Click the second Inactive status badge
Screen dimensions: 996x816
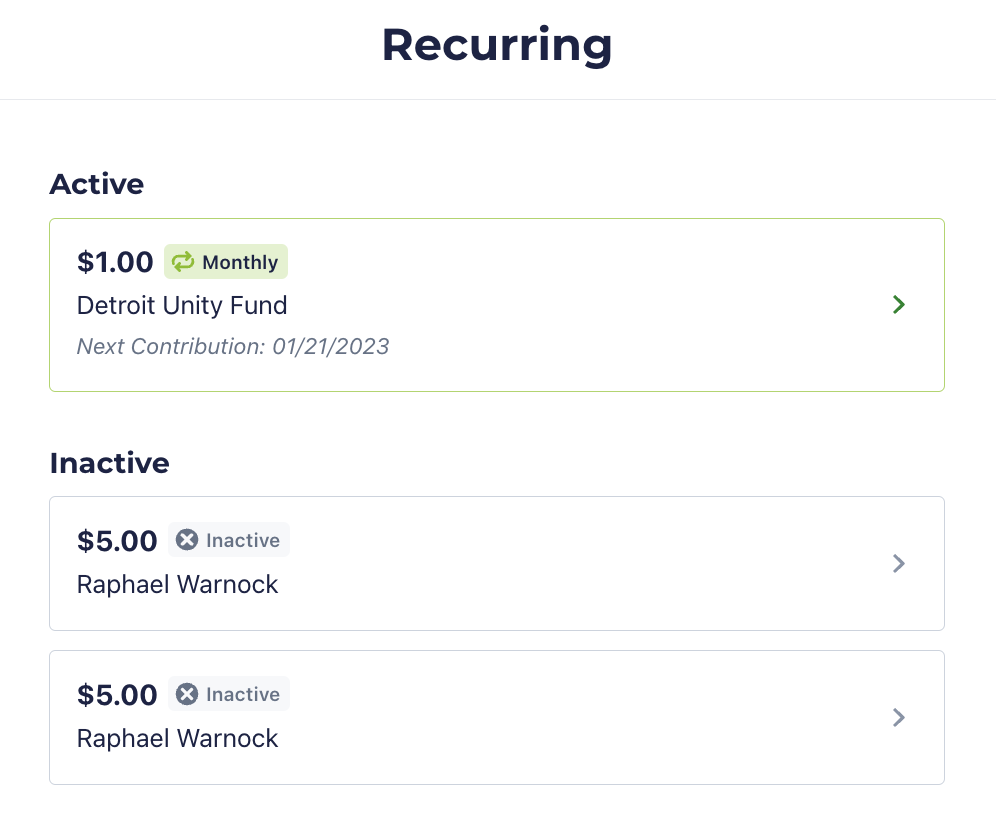(x=229, y=694)
